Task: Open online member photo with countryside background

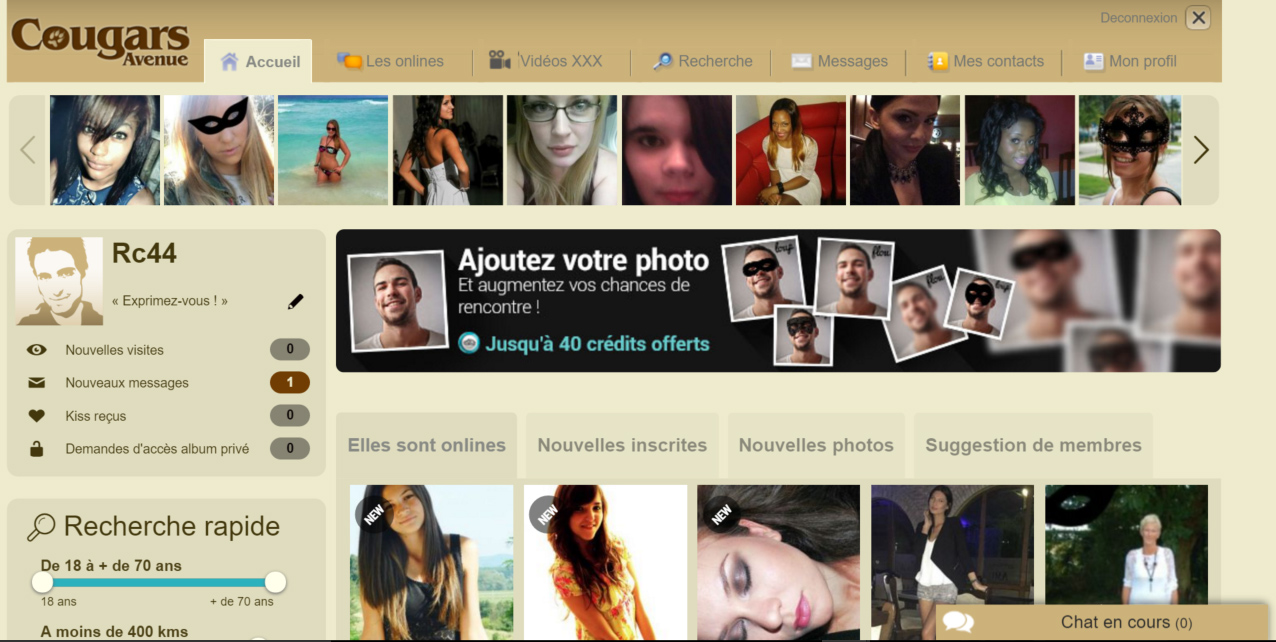Action: click(x=432, y=563)
